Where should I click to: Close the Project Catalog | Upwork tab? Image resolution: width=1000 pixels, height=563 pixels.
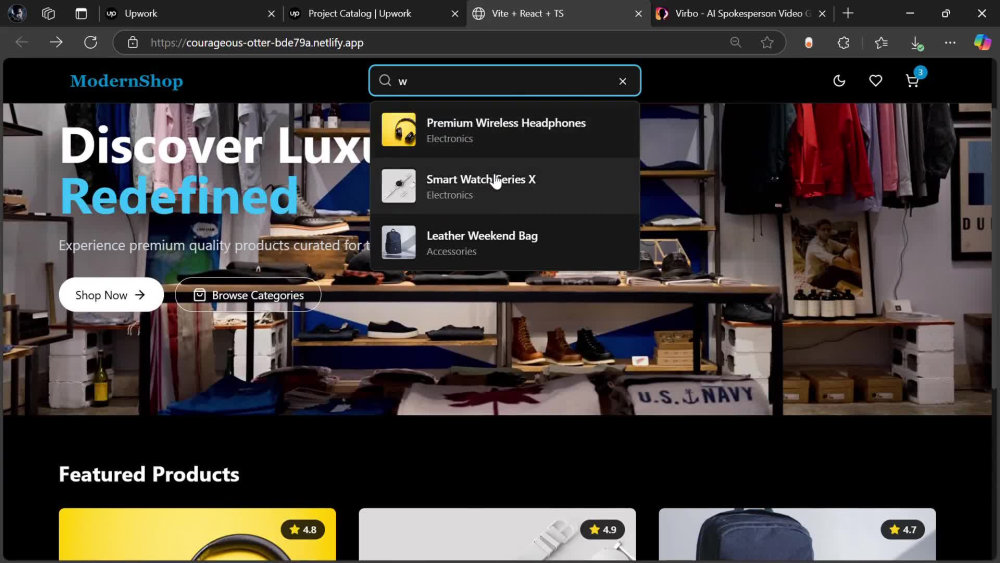point(455,13)
